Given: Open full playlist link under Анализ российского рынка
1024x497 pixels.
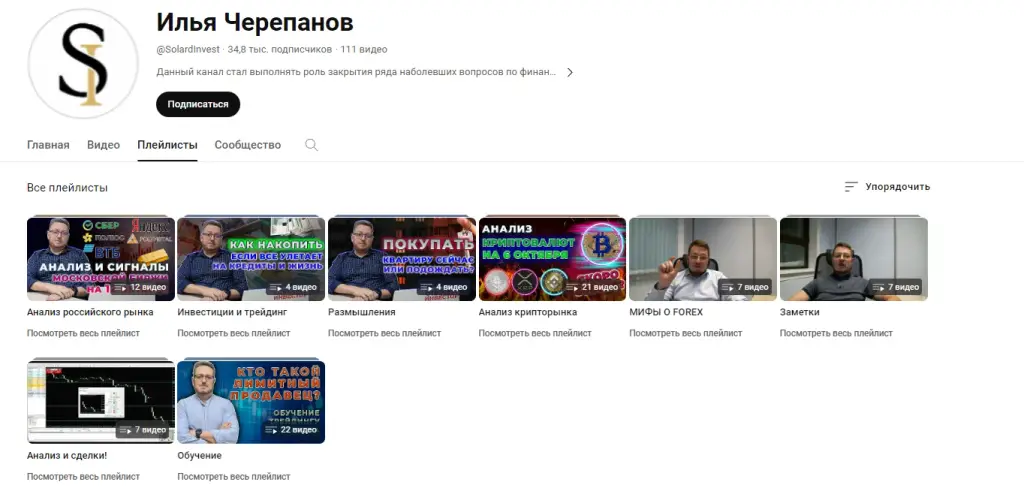Looking at the screenshot, I should coord(84,333).
